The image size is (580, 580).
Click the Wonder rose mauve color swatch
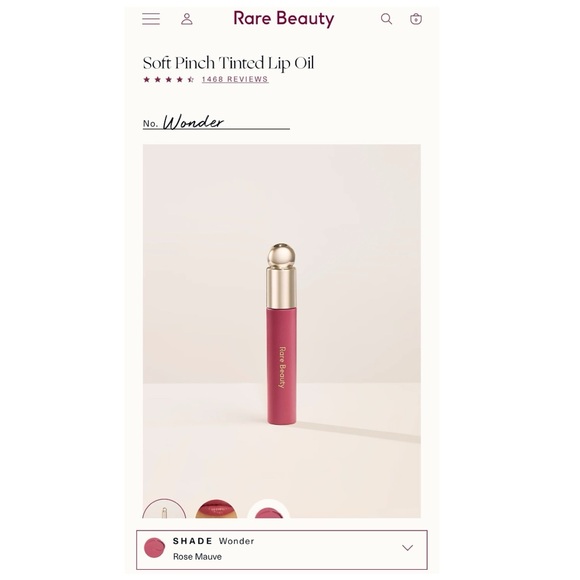click(x=154, y=548)
